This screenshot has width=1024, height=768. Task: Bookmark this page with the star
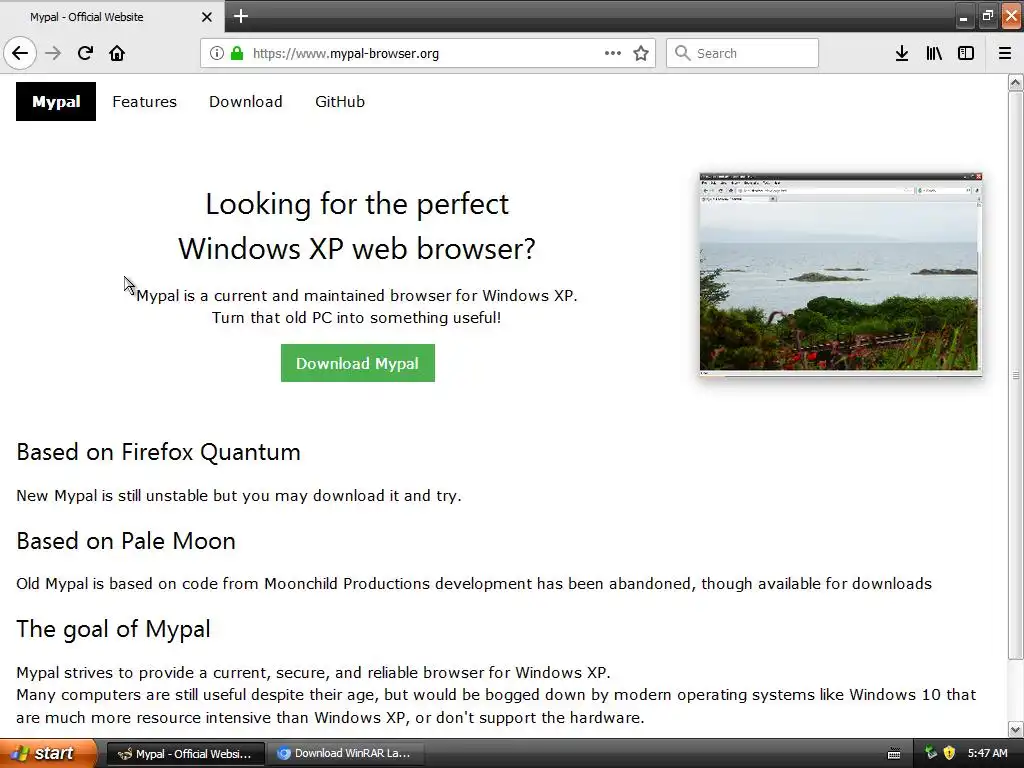coord(641,53)
